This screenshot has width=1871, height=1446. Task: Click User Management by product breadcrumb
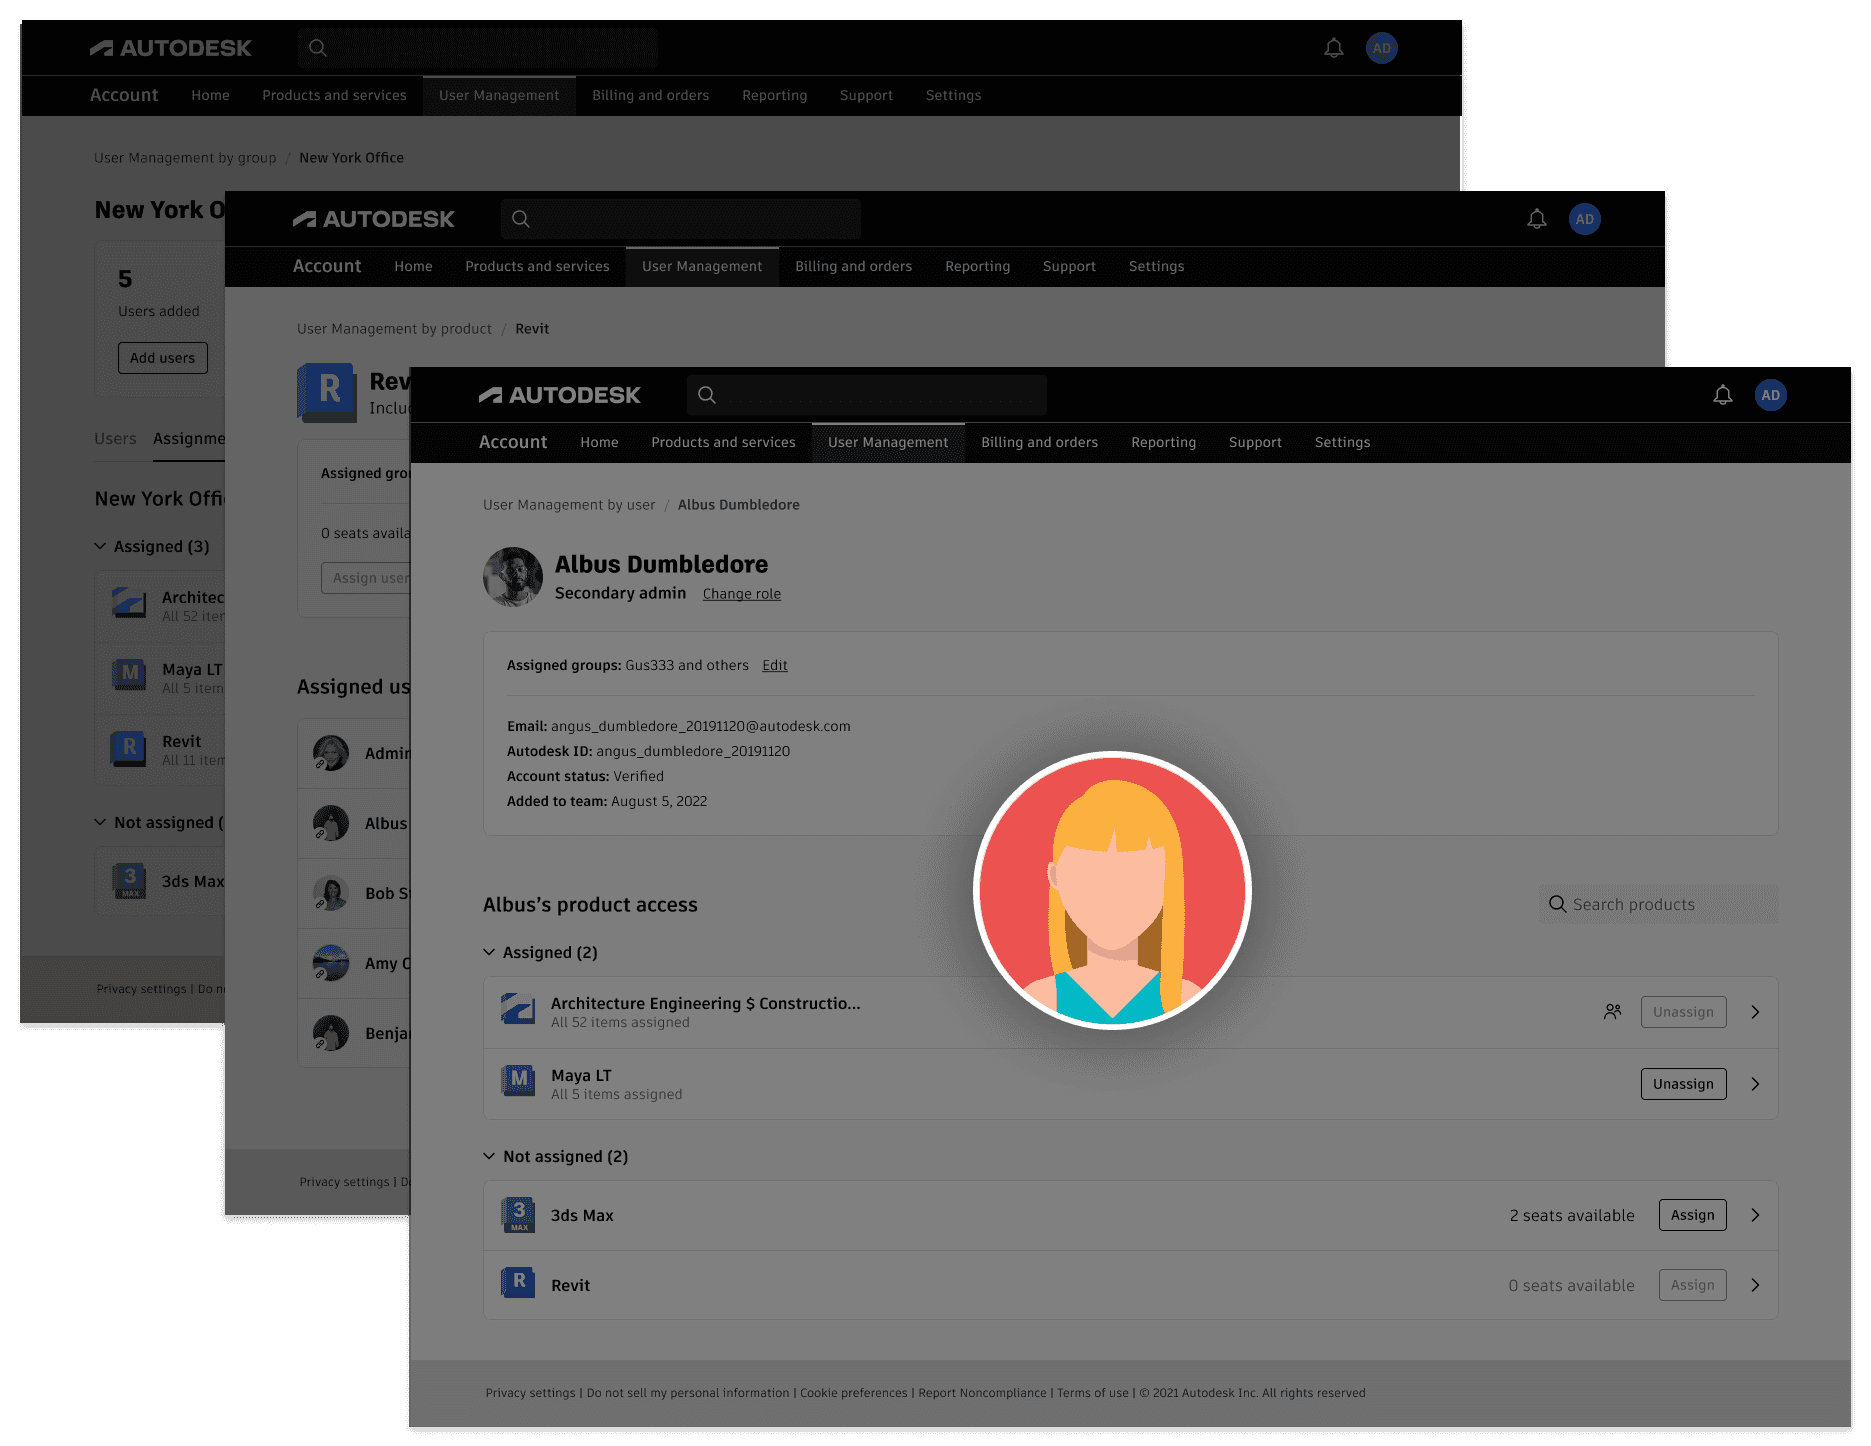[394, 329]
